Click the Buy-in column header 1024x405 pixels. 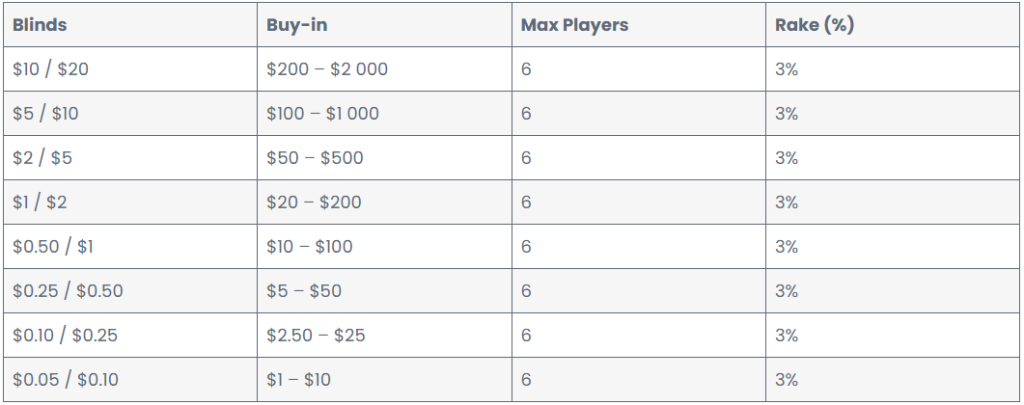(384, 25)
